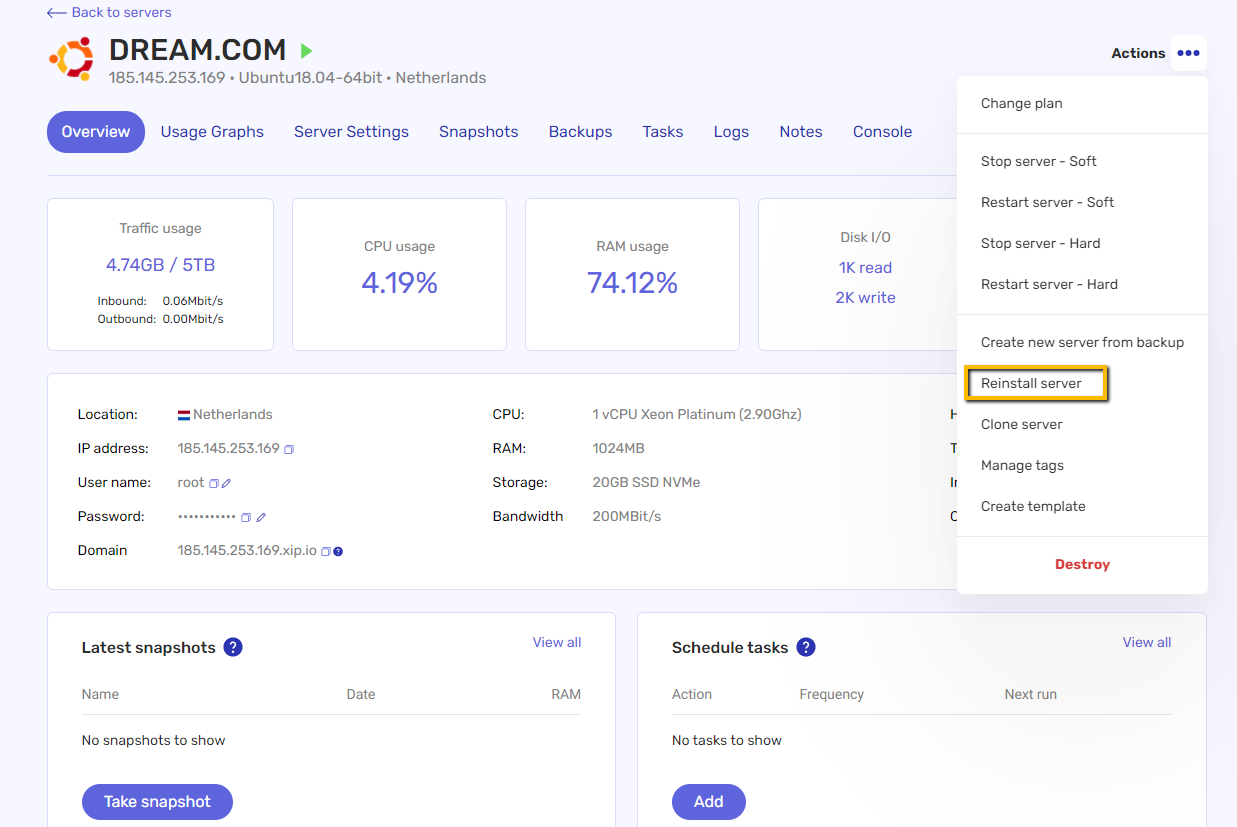Viewport: 1237px width, 827px height.
Task: Click the No snapshots to show text
Action: 153,740
